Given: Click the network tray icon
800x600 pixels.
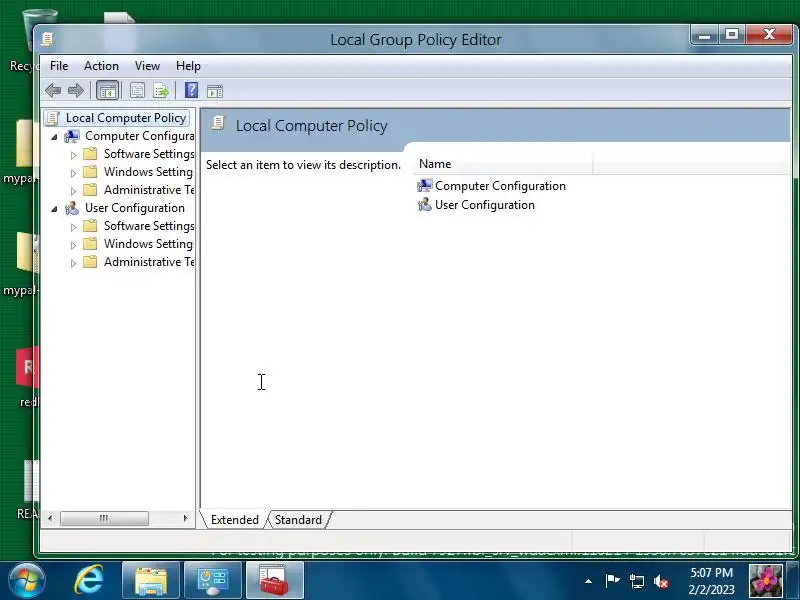Looking at the screenshot, I should click(x=636, y=581).
